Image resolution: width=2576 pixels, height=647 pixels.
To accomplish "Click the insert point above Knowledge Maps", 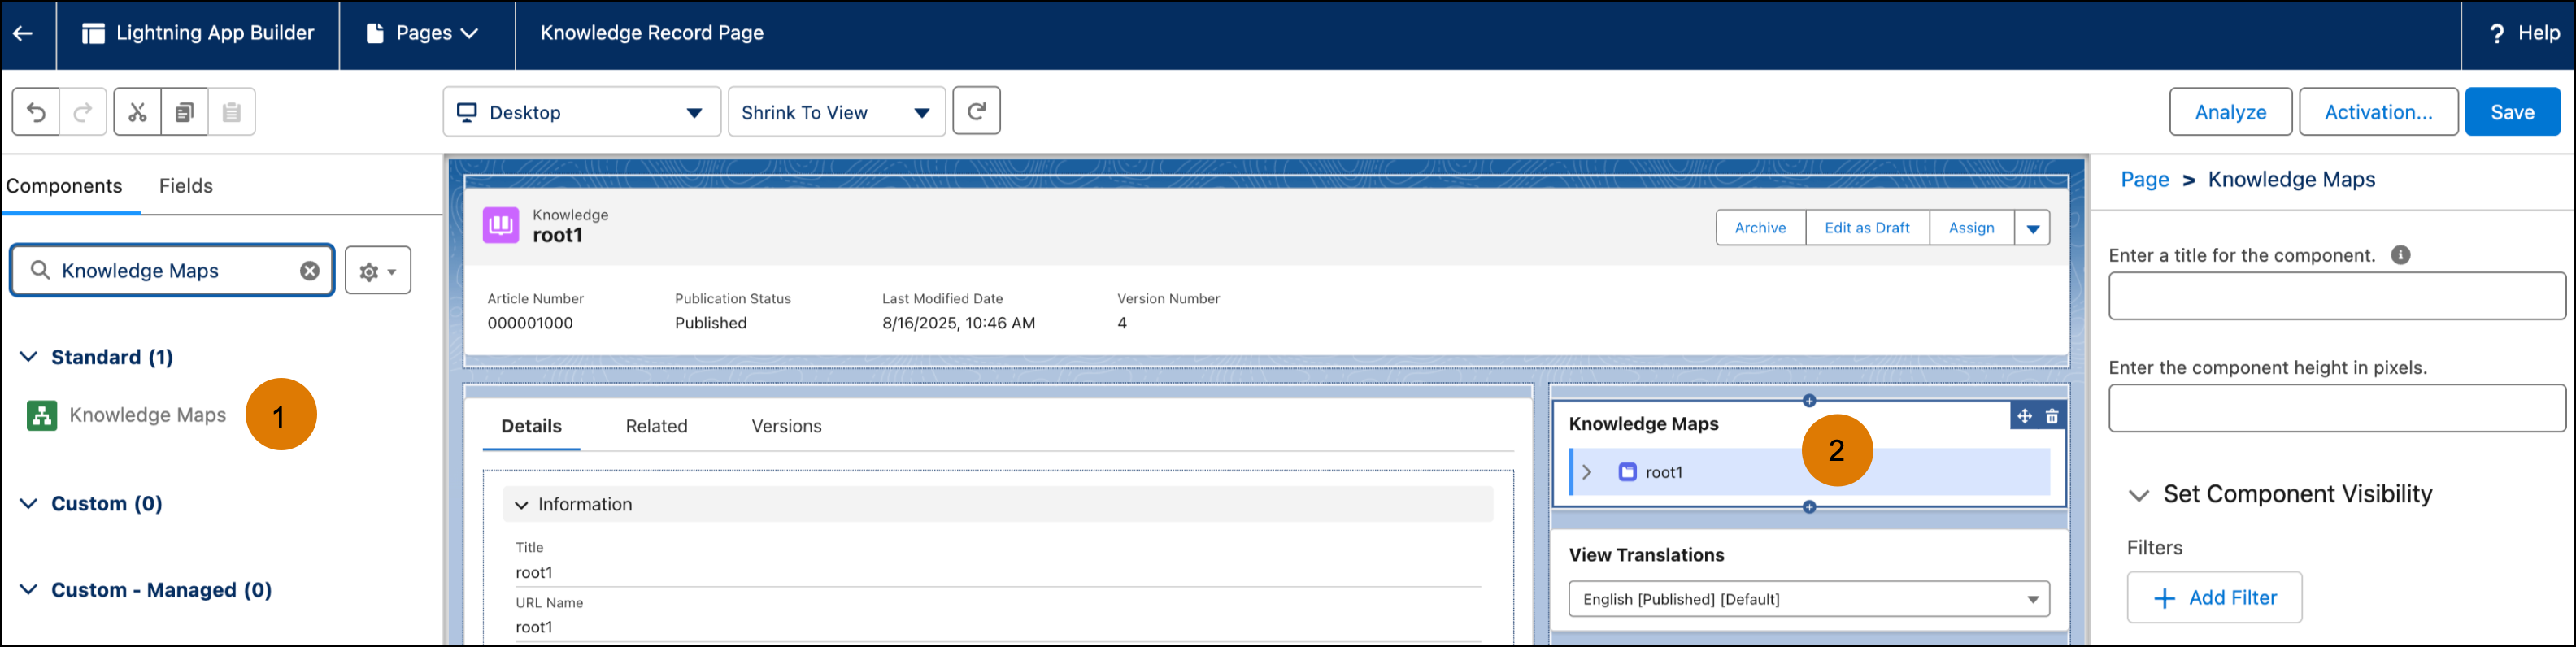I will (1808, 401).
